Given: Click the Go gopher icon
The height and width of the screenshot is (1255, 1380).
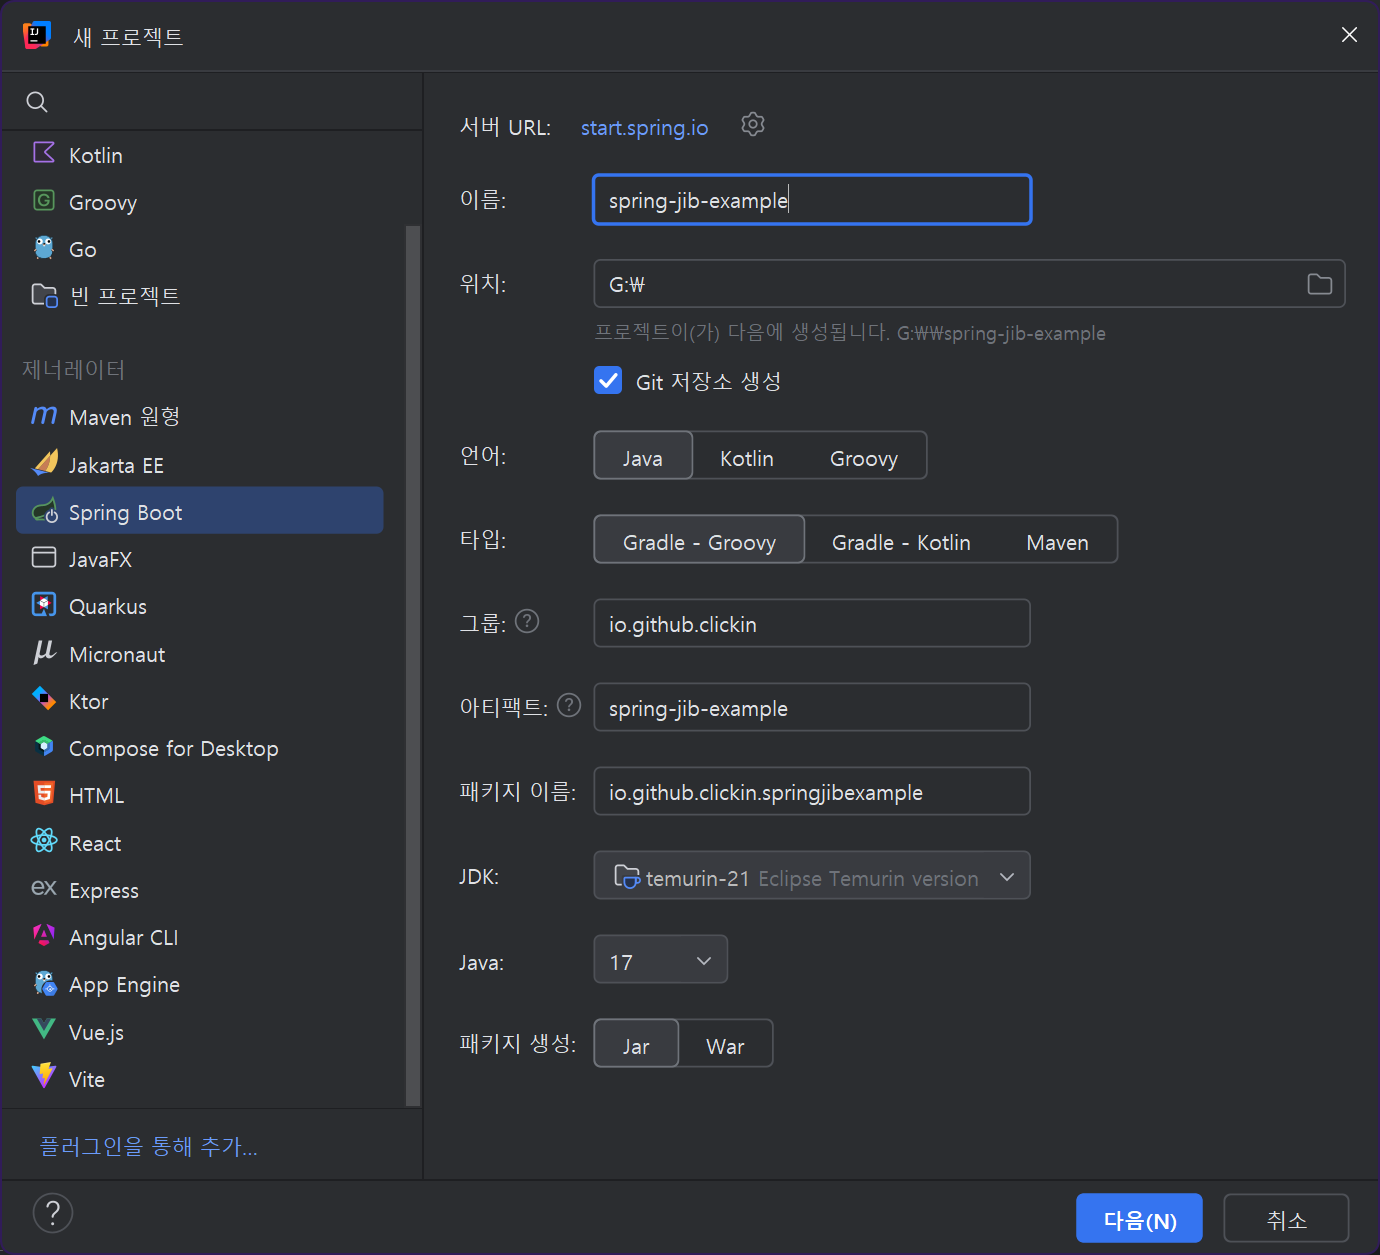Looking at the screenshot, I should pyautogui.click(x=44, y=248).
